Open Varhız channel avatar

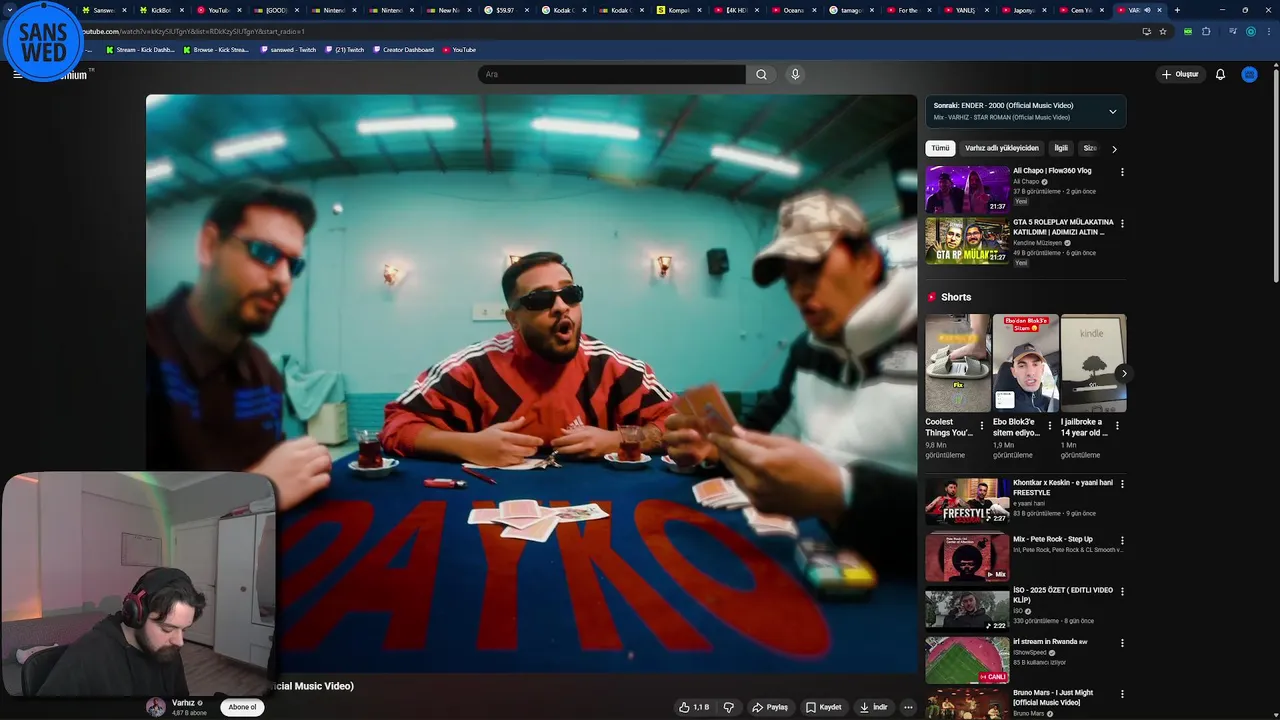tap(156, 707)
